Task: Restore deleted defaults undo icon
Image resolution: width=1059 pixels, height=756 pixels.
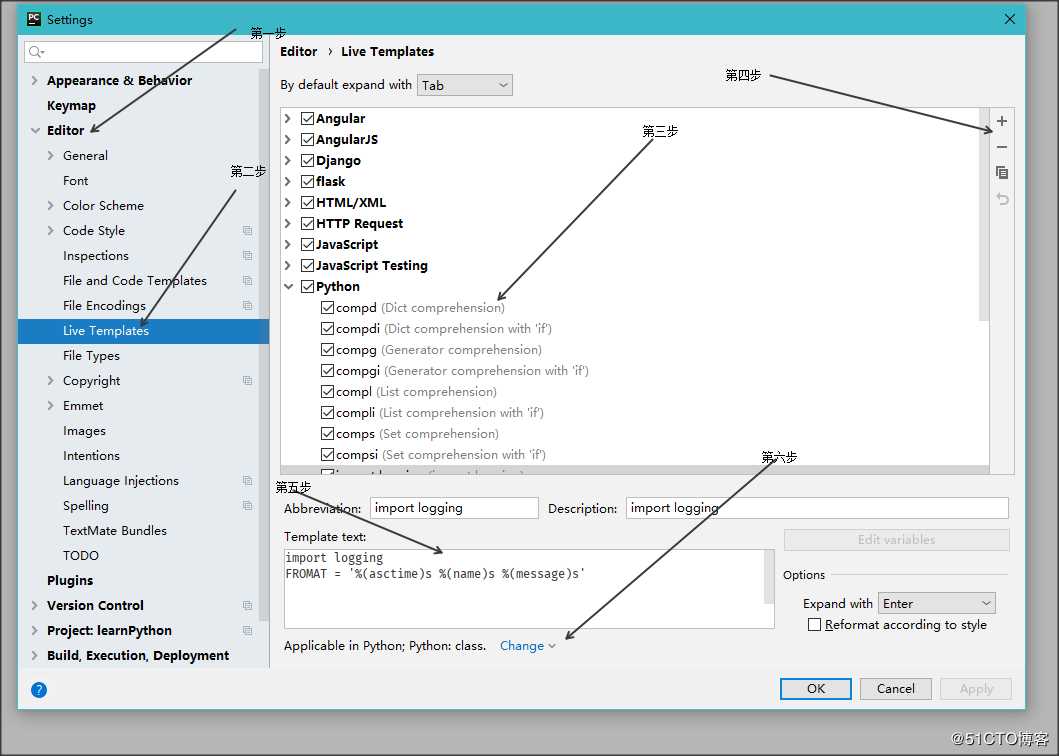Action: [1002, 199]
